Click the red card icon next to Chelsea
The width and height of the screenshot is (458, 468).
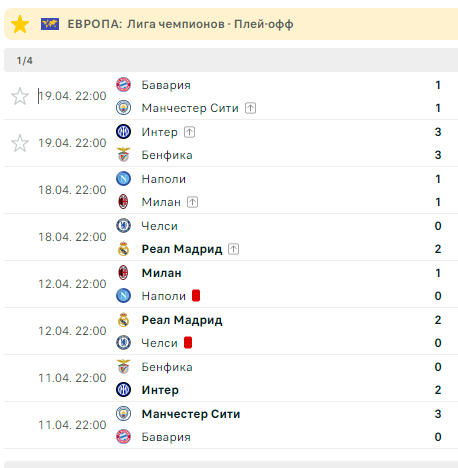pos(188,343)
